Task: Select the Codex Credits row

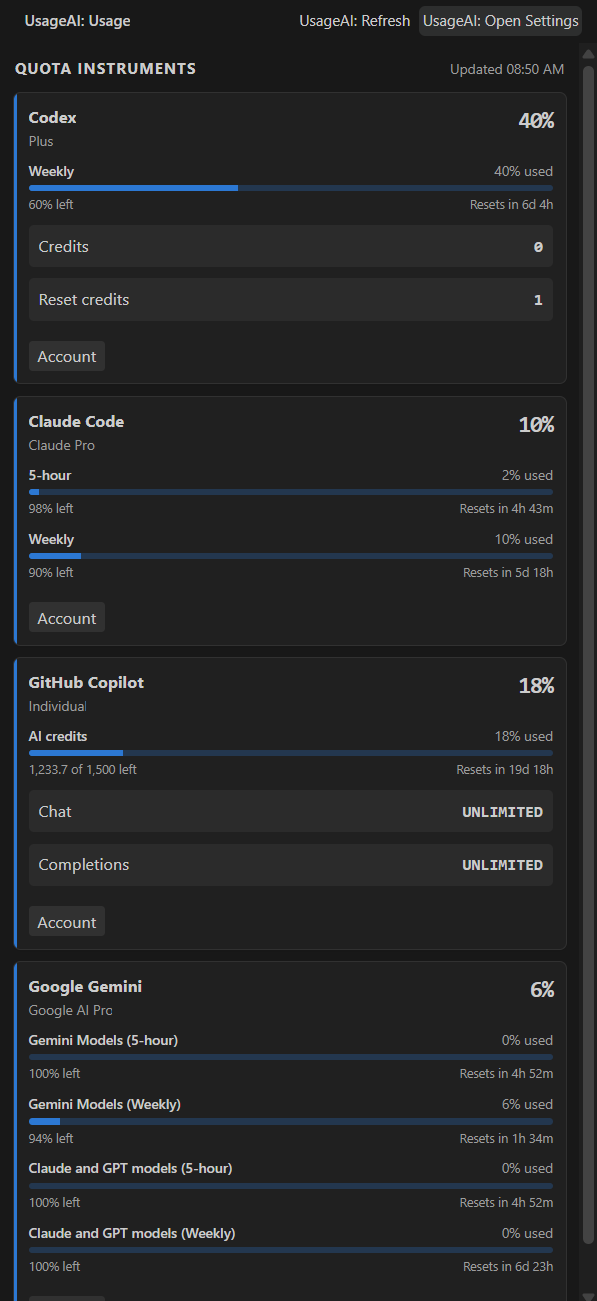Action: coord(291,246)
